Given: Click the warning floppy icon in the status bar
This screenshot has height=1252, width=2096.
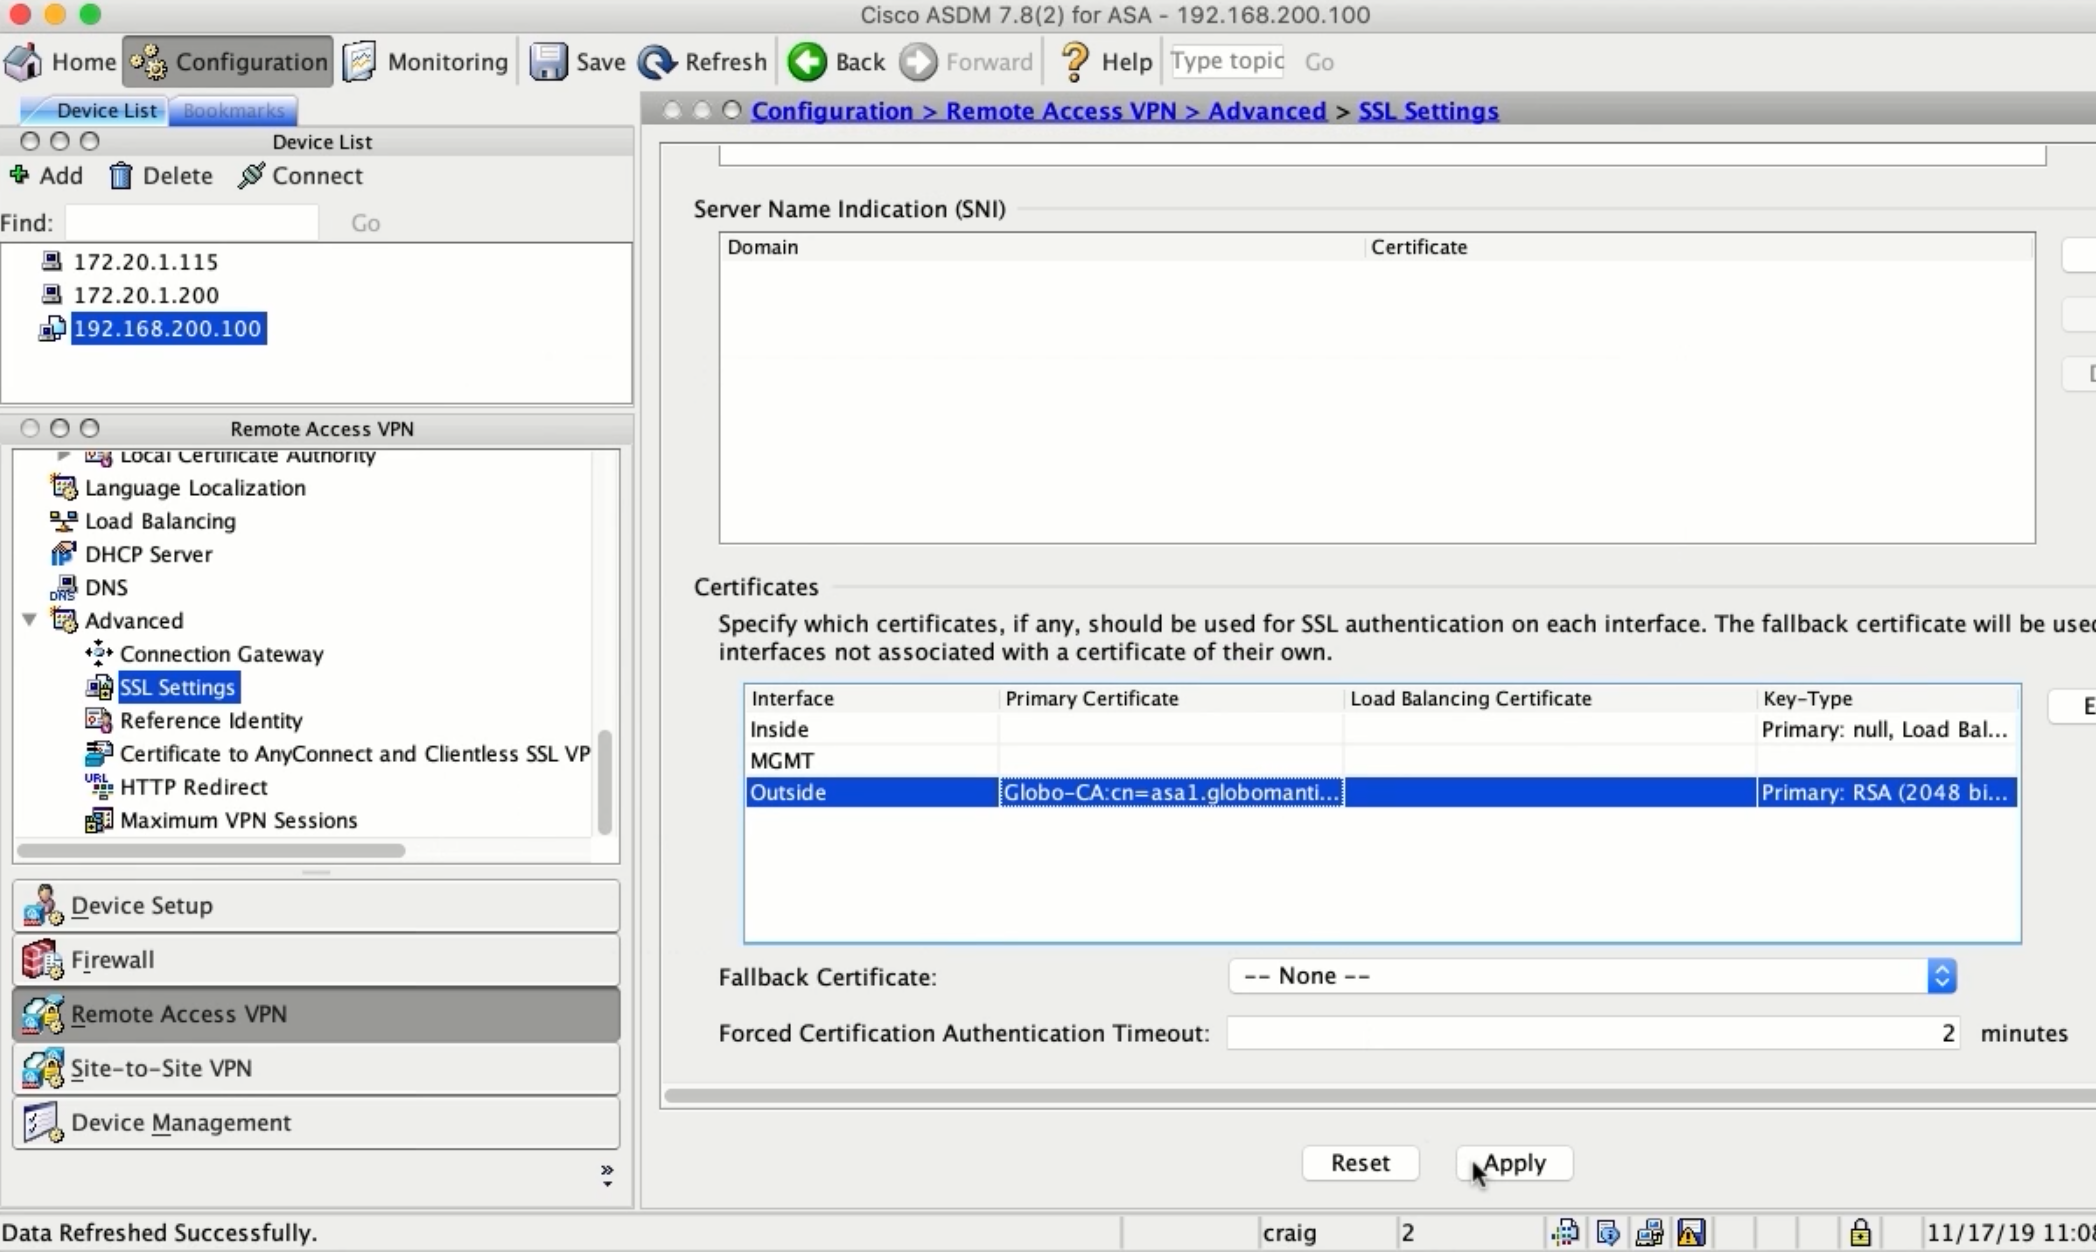Looking at the screenshot, I should 1691,1232.
